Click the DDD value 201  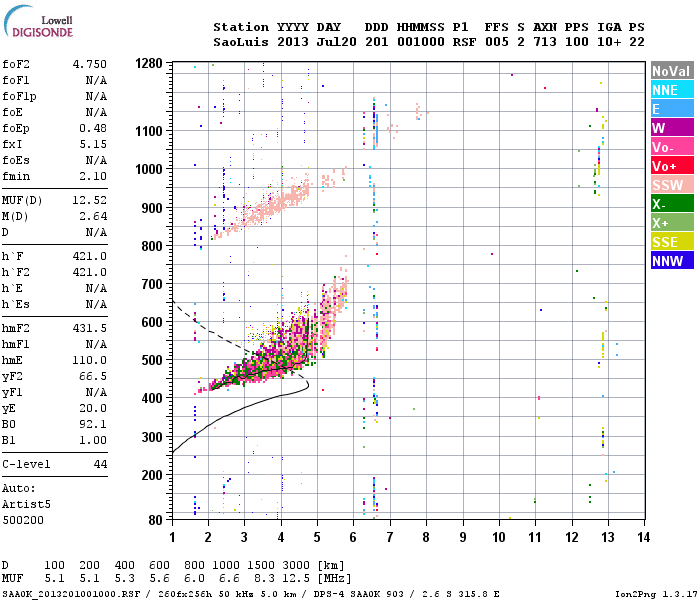point(377,42)
